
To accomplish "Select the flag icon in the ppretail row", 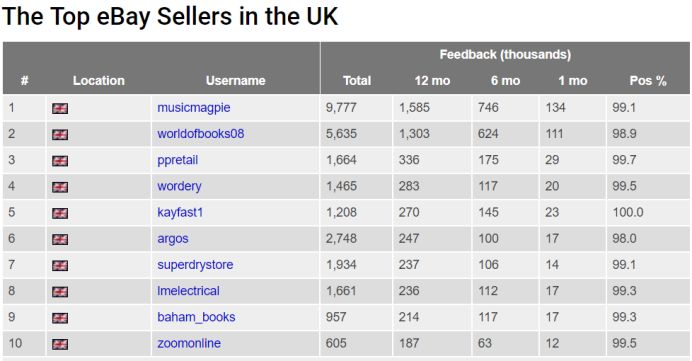I will 60,161.
